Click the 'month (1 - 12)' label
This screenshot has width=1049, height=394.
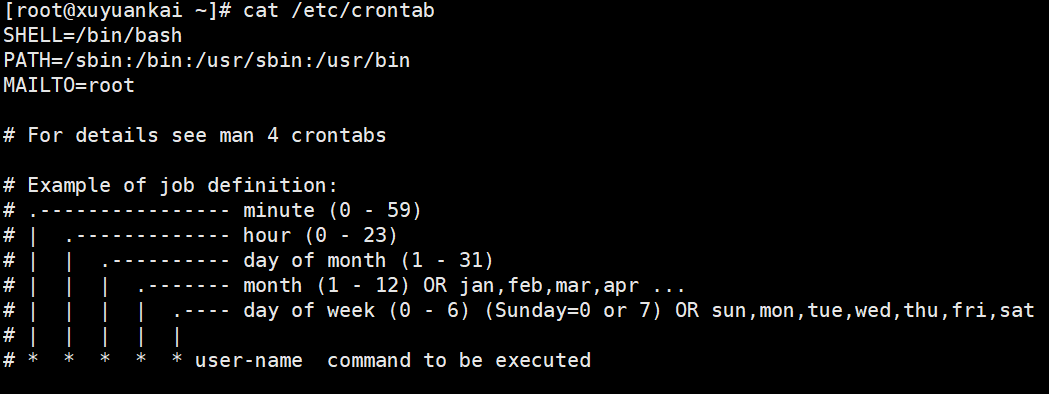coord(326,286)
